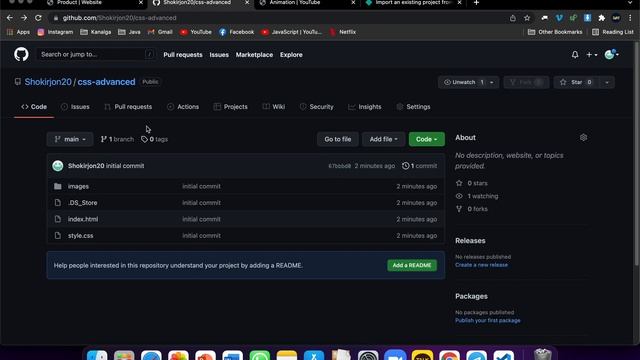This screenshot has width=640, height=360.
Task: Open the Actions tab
Action: pos(183,107)
